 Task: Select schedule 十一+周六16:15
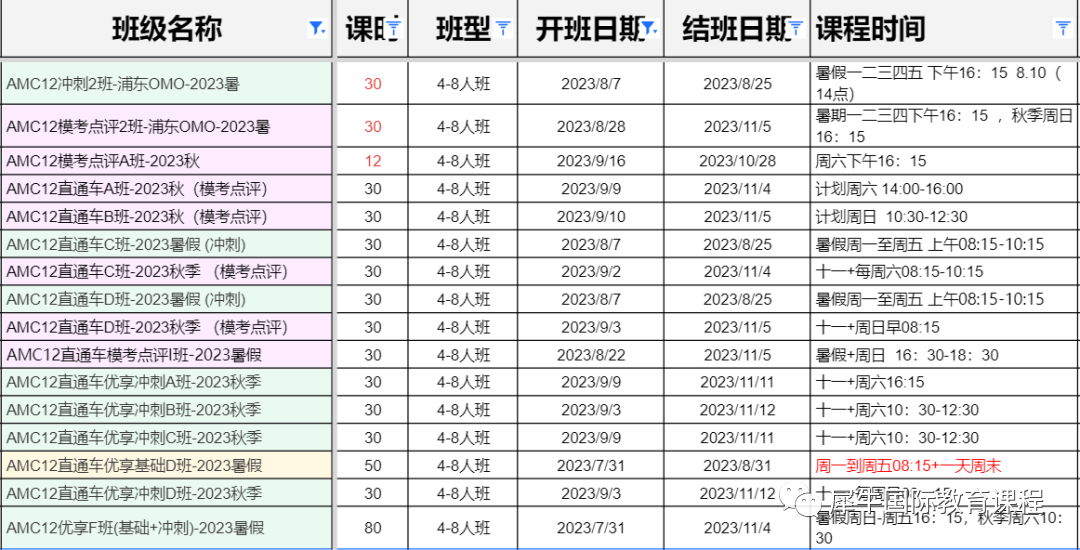870,382
